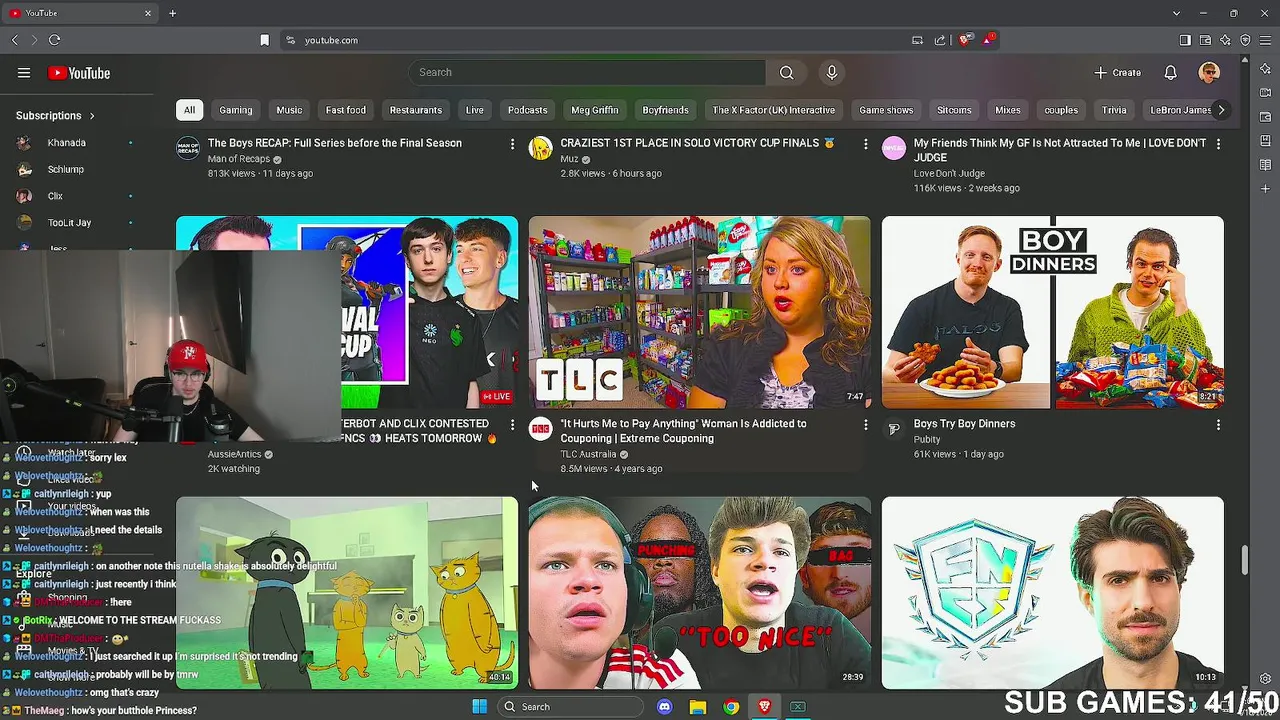The height and width of the screenshot is (720, 1280).
Task: Start voice search with the microphone
Action: [831, 72]
